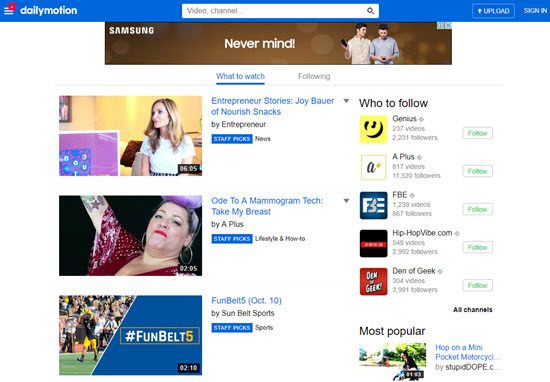Click verified badge next to Hip-HopVibe.com

point(457,233)
